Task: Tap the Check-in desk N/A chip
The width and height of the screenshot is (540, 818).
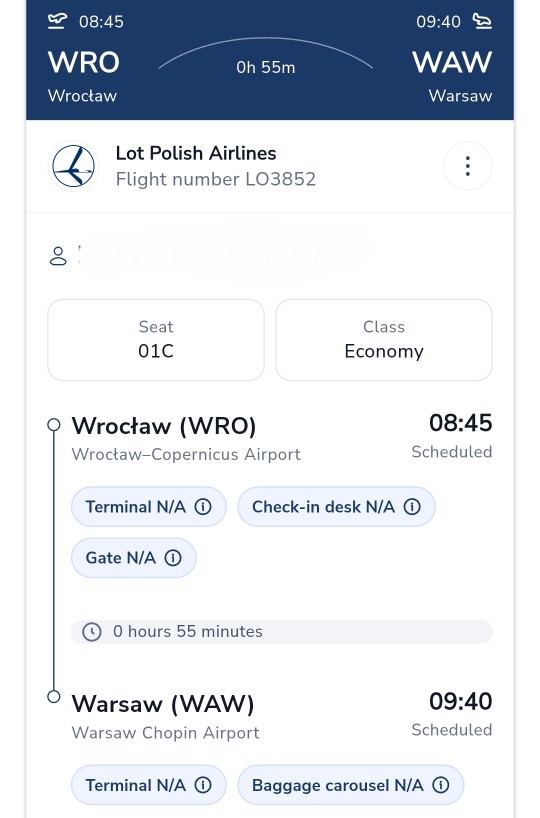Action: [x=337, y=507]
